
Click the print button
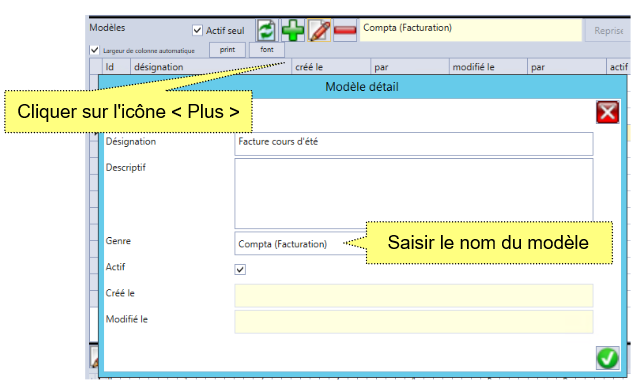227,50
